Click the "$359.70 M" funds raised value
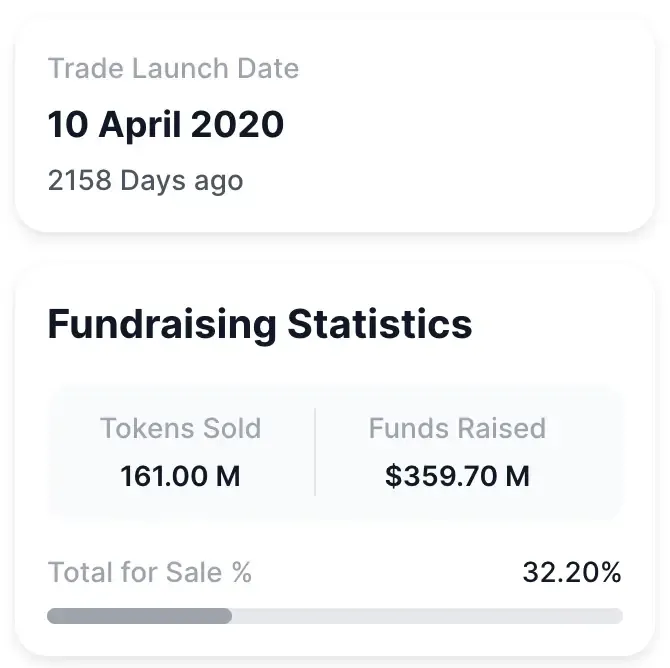670x668 pixels. pyautogui.click(x=457, y=476)
